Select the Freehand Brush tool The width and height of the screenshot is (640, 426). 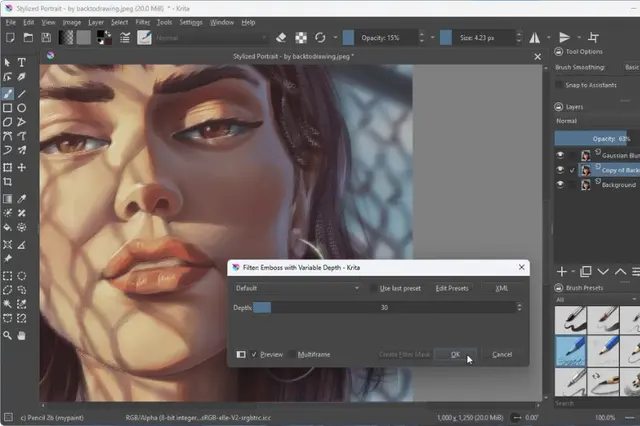tap(8, 93)
